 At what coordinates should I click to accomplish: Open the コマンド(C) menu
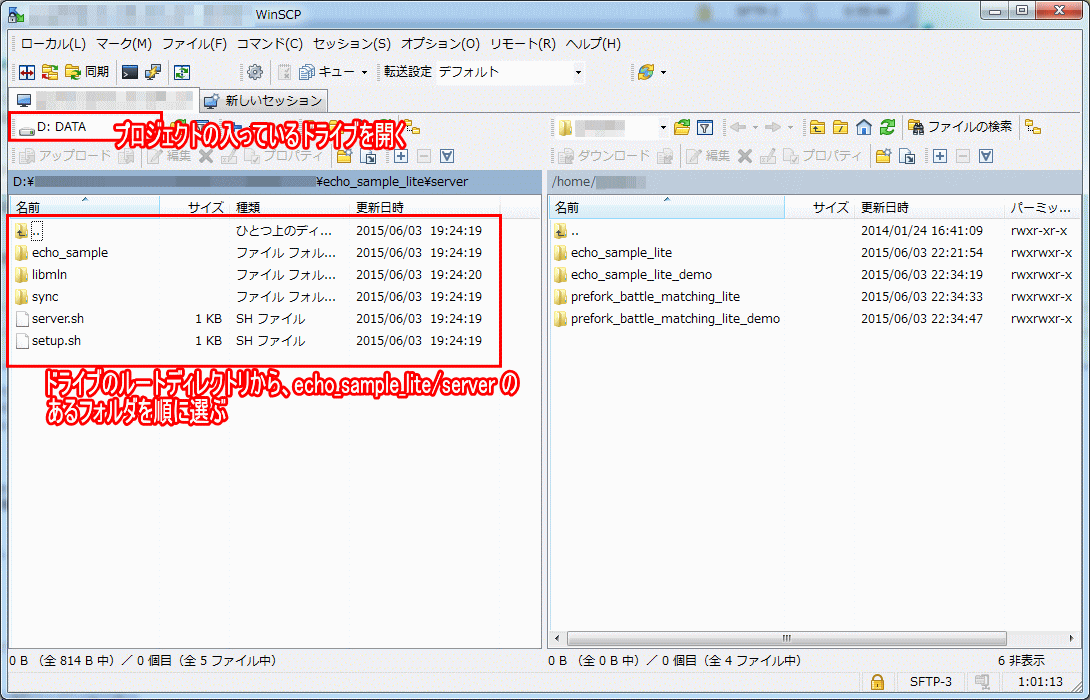click(x=270, y=44)
